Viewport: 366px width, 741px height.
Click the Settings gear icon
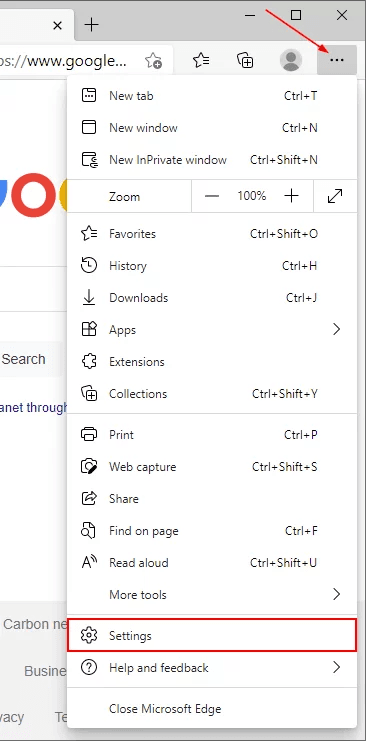coord(89,636)
